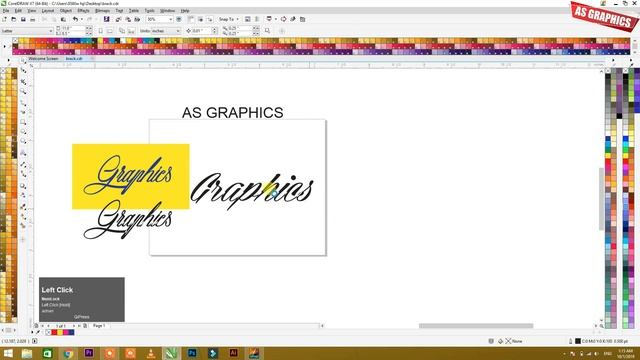Click the new document plus tab
The width and height of the screenshot is (640, 360).
click(93, 59)
